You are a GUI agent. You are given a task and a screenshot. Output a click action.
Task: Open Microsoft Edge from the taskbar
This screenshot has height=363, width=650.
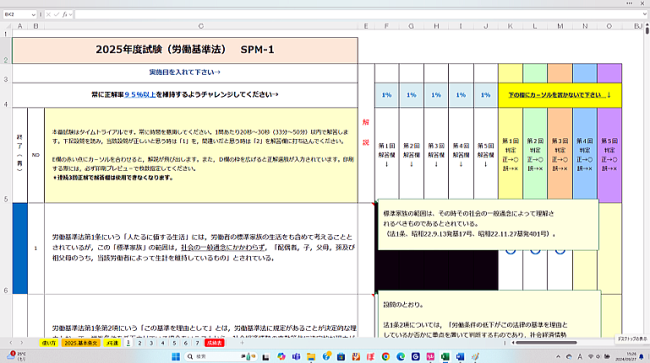click(x=400, y=356)
